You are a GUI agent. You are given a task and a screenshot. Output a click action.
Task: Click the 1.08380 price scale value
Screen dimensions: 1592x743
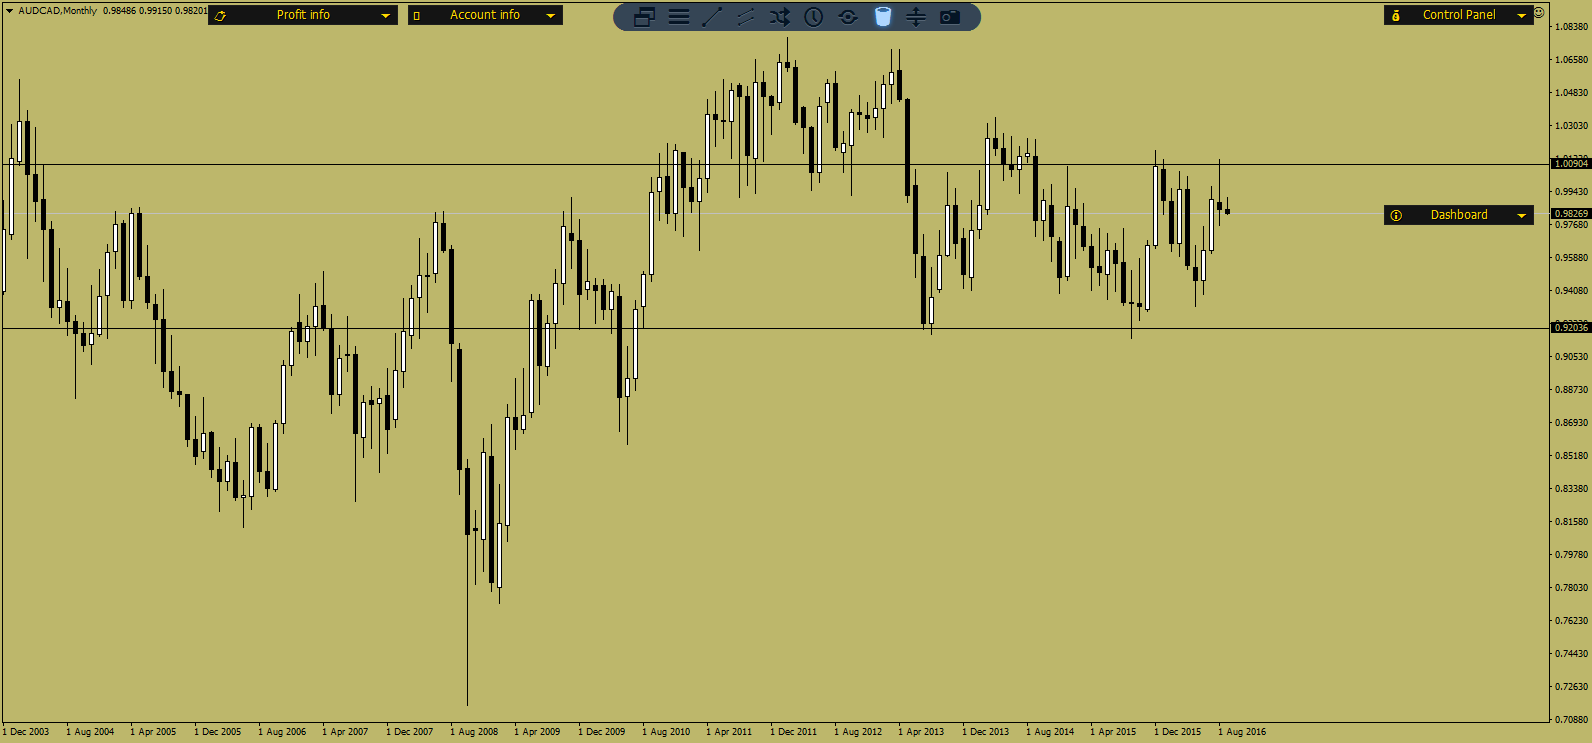[x=1572, y=27]
